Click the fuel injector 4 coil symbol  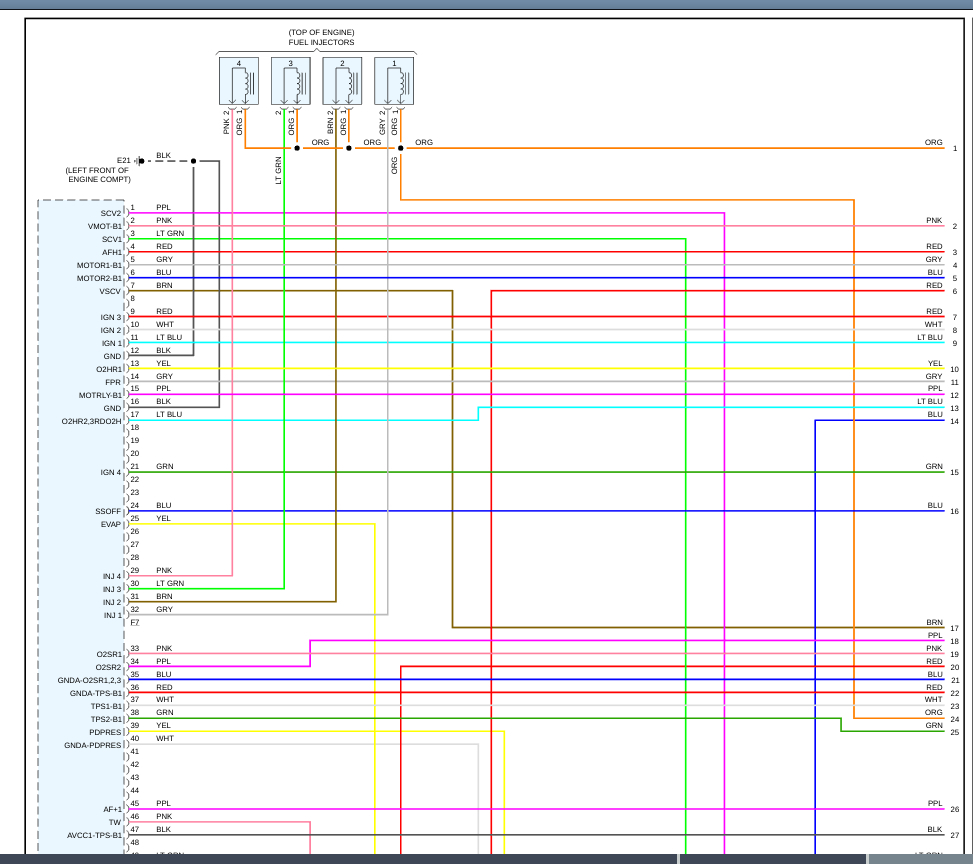click(x=239, y=83)
